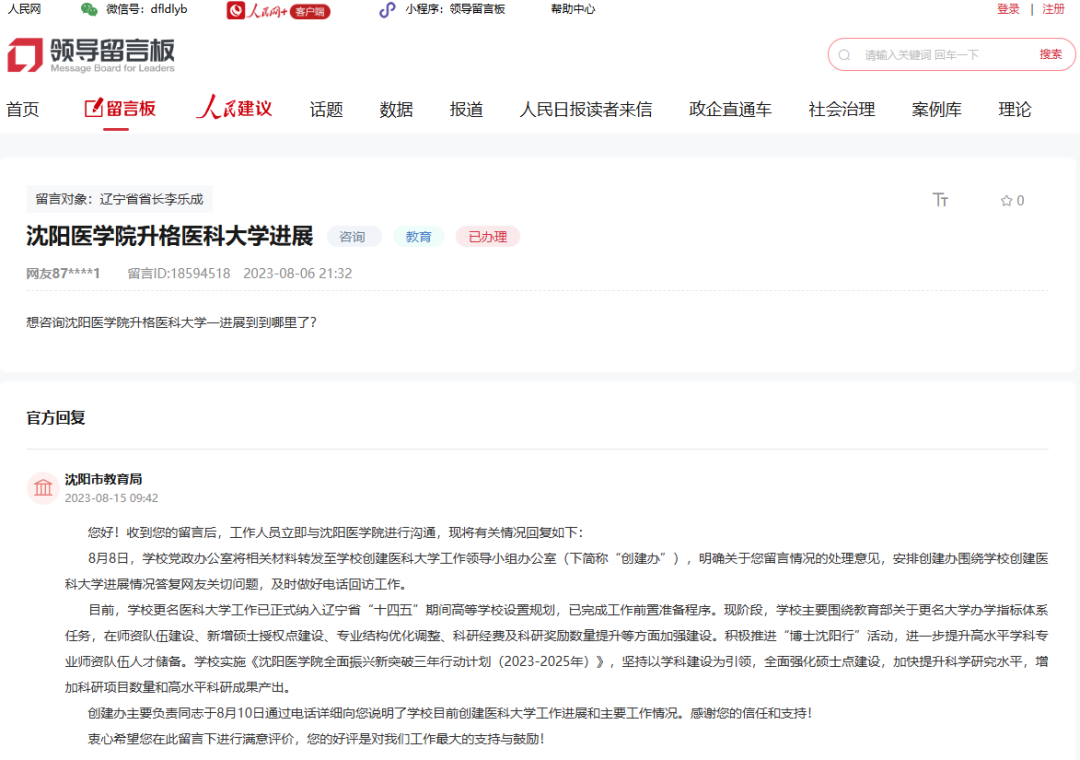The image size is (1080, 760).
Task: Click the 沈阳市教育局 institution icon
Action: pyautogui.click(x=42, y=488)
